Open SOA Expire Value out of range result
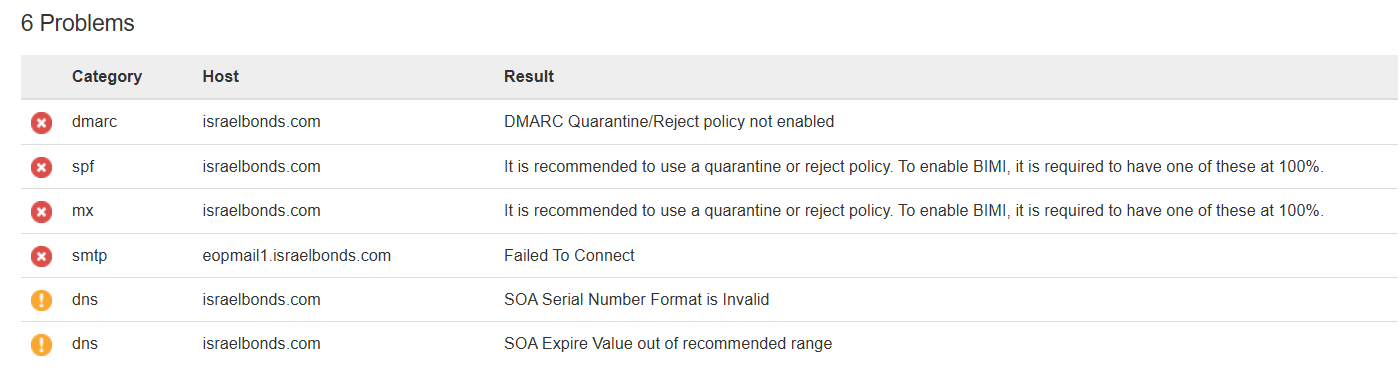Image resolution: width=1399 pixels, height=388 pixels. (668, 344)
